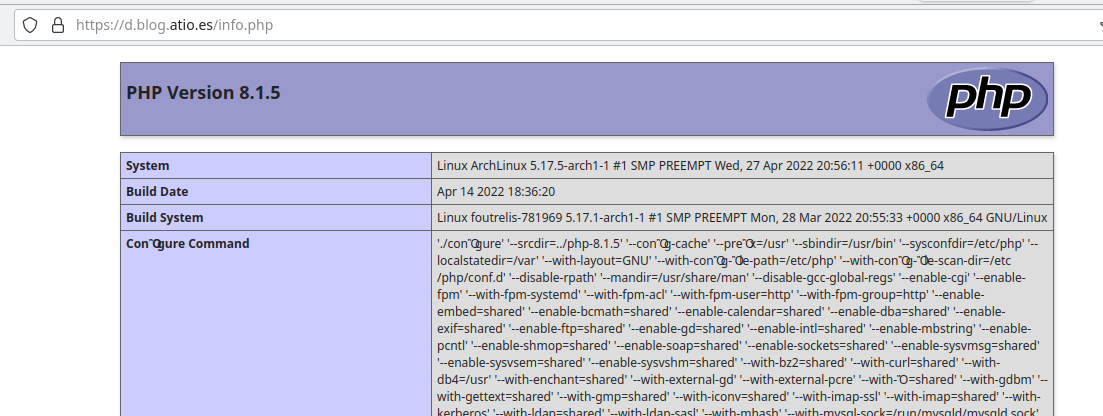Click the Apr 14 2022 build date value

point(496,191)
